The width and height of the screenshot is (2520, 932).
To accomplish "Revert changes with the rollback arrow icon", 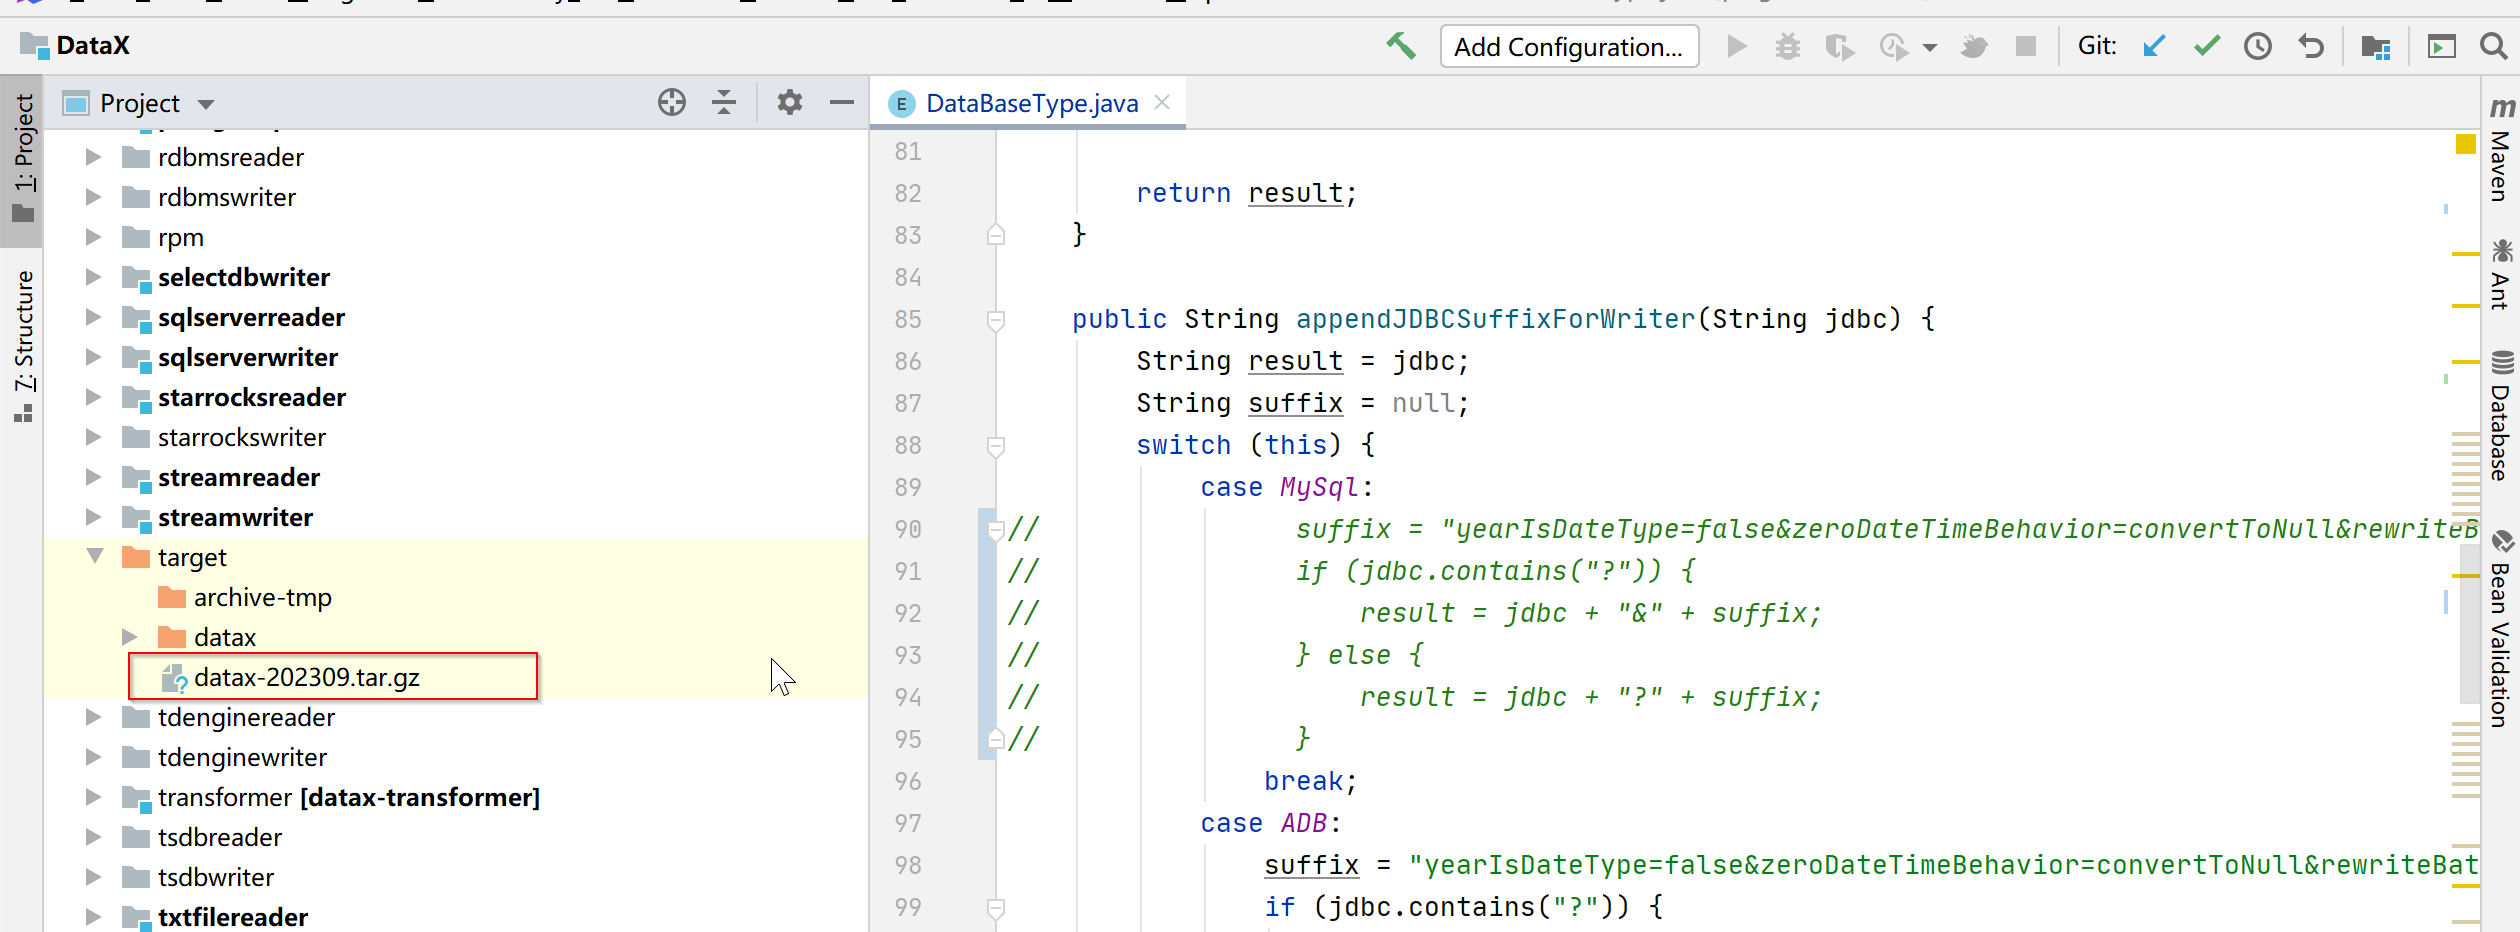I will (x=2311, y=46).
